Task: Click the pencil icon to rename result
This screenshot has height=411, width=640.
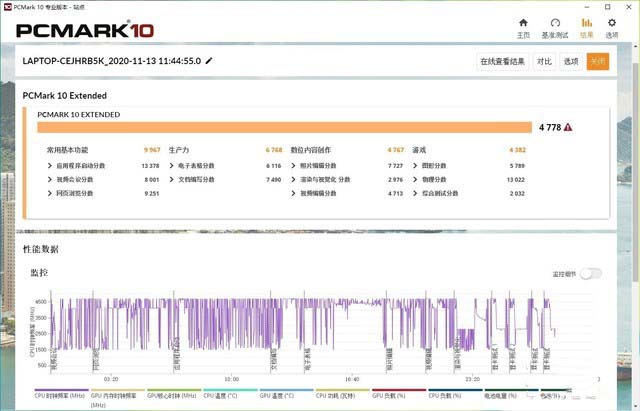Action: (209, 61)
